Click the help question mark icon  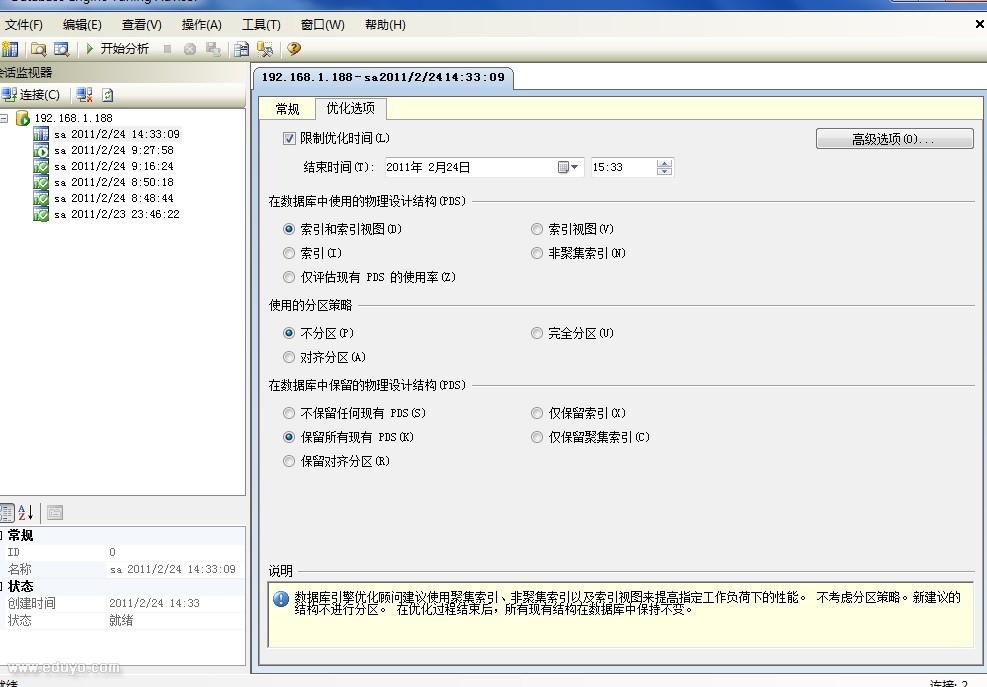[x=293, y=49]
